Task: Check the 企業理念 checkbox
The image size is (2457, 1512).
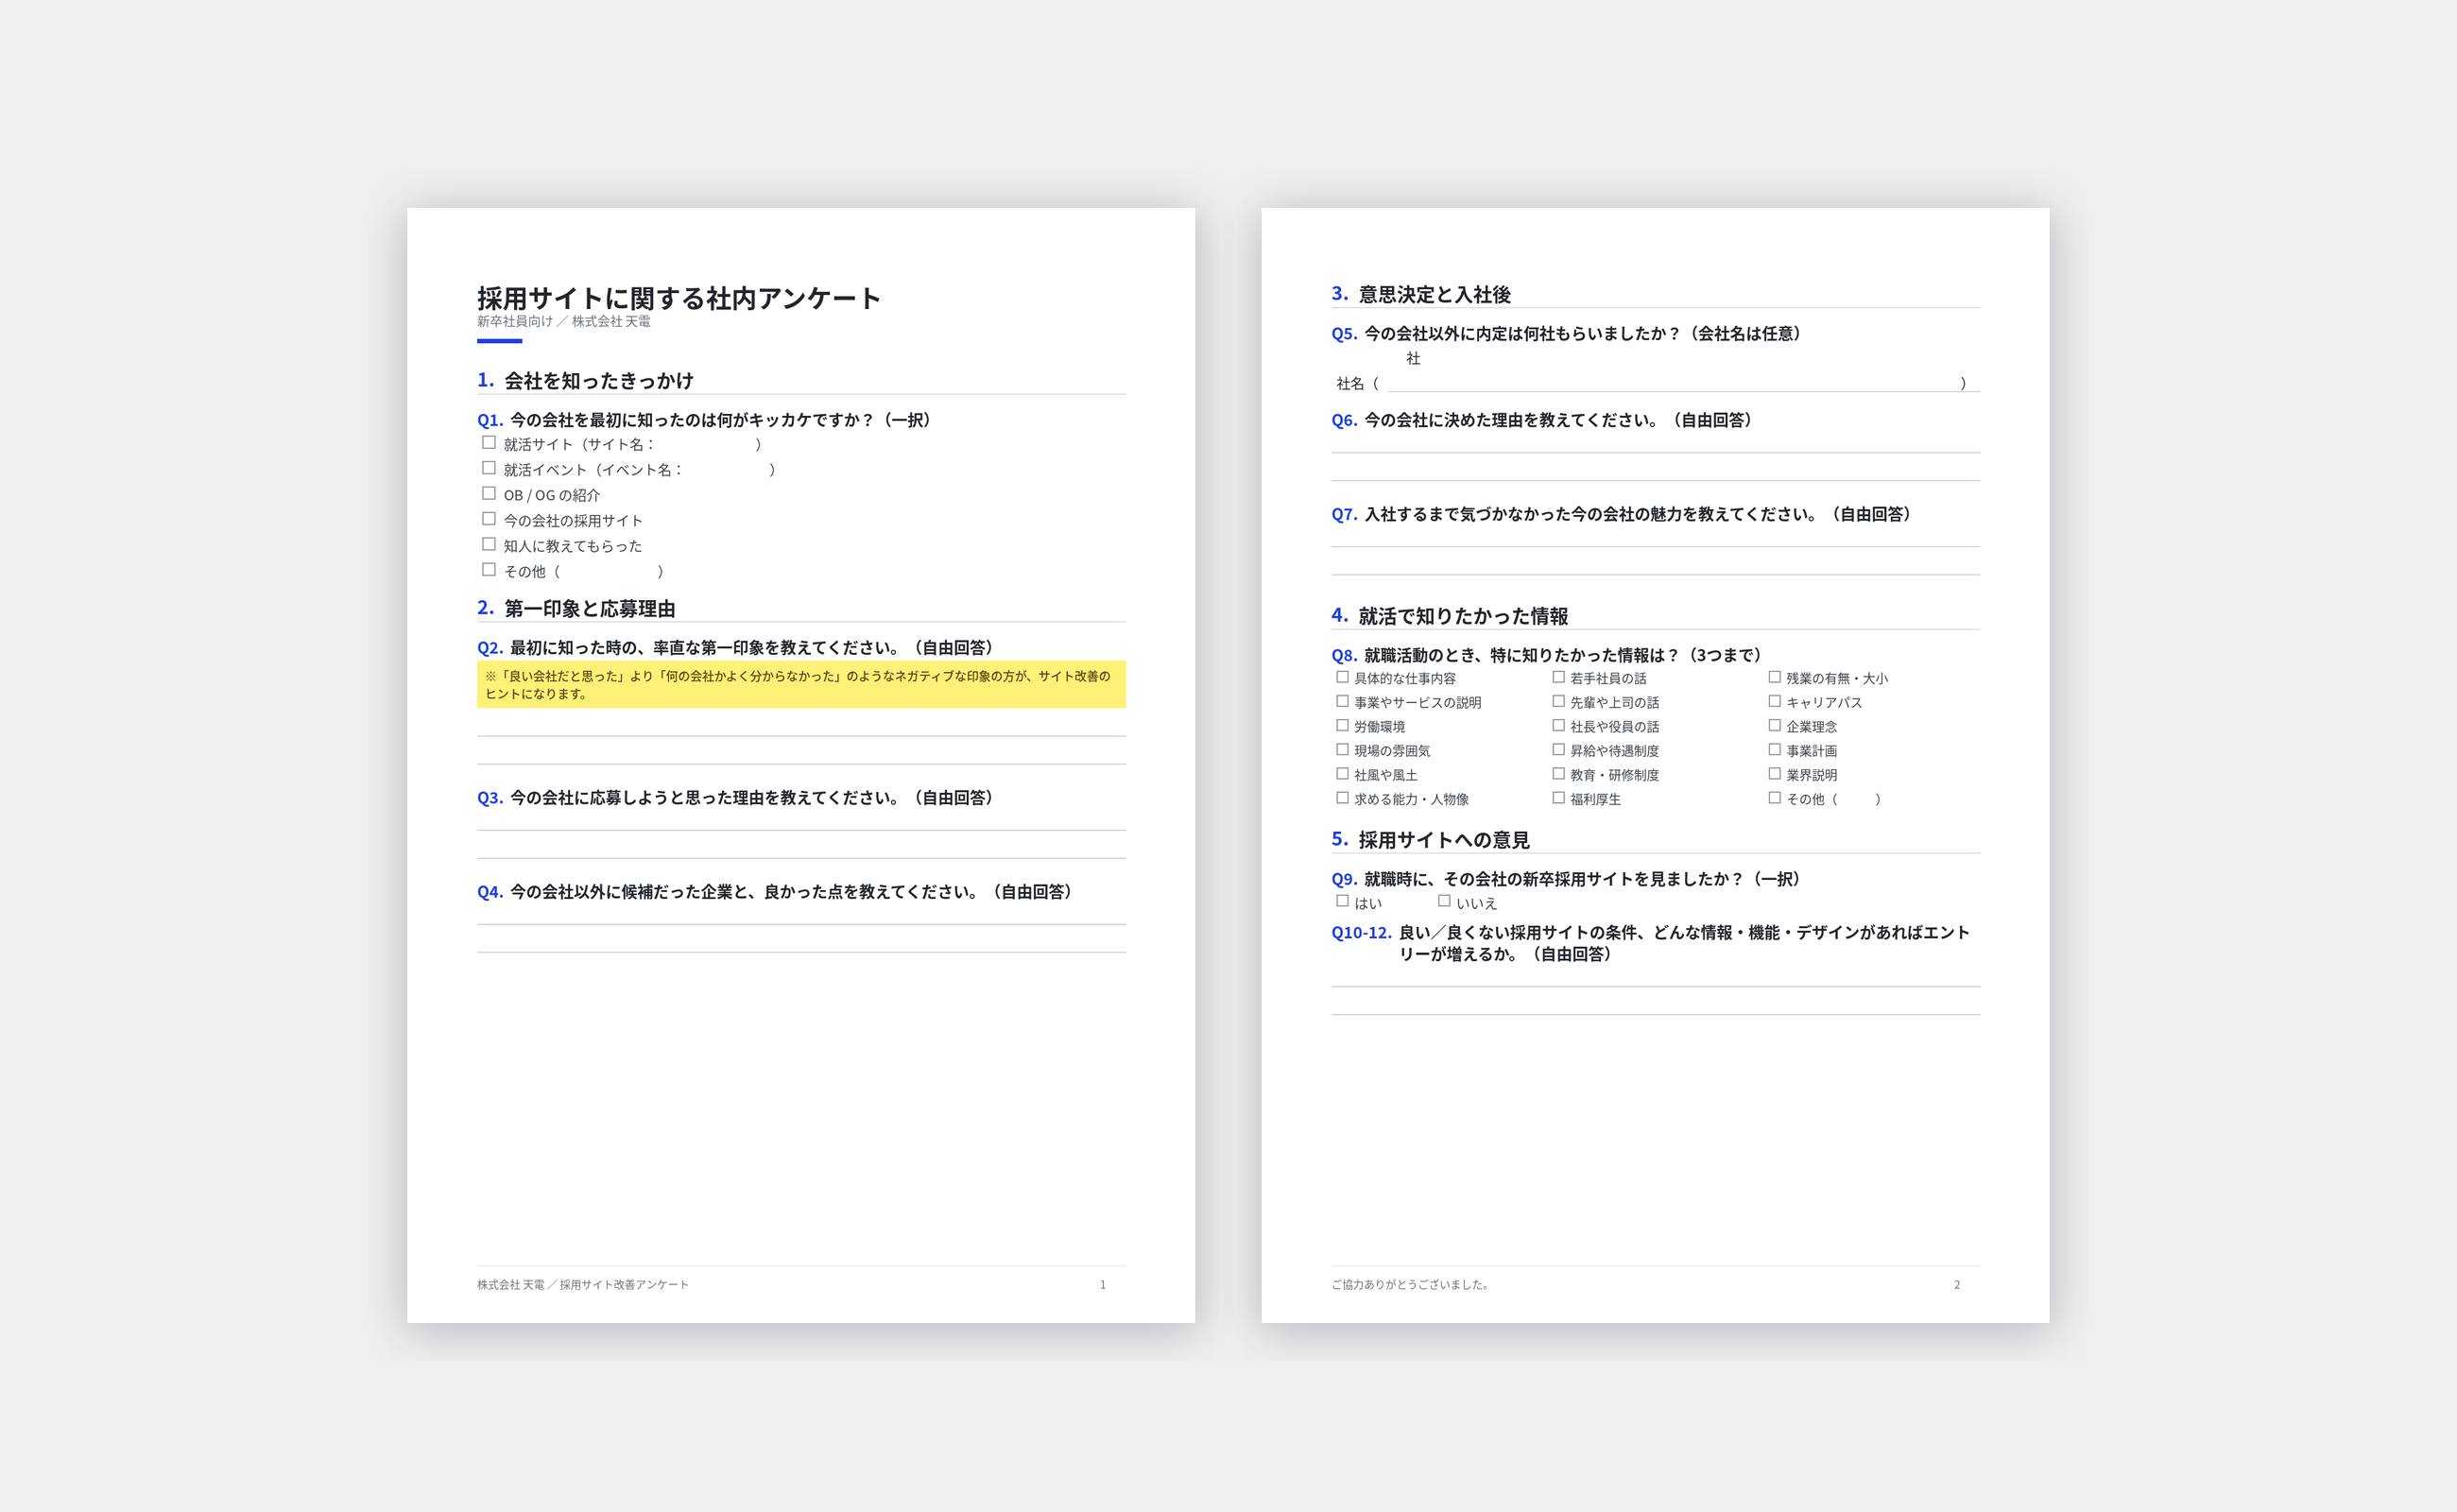Action: pyautogui.click(x=1775, y=725)
